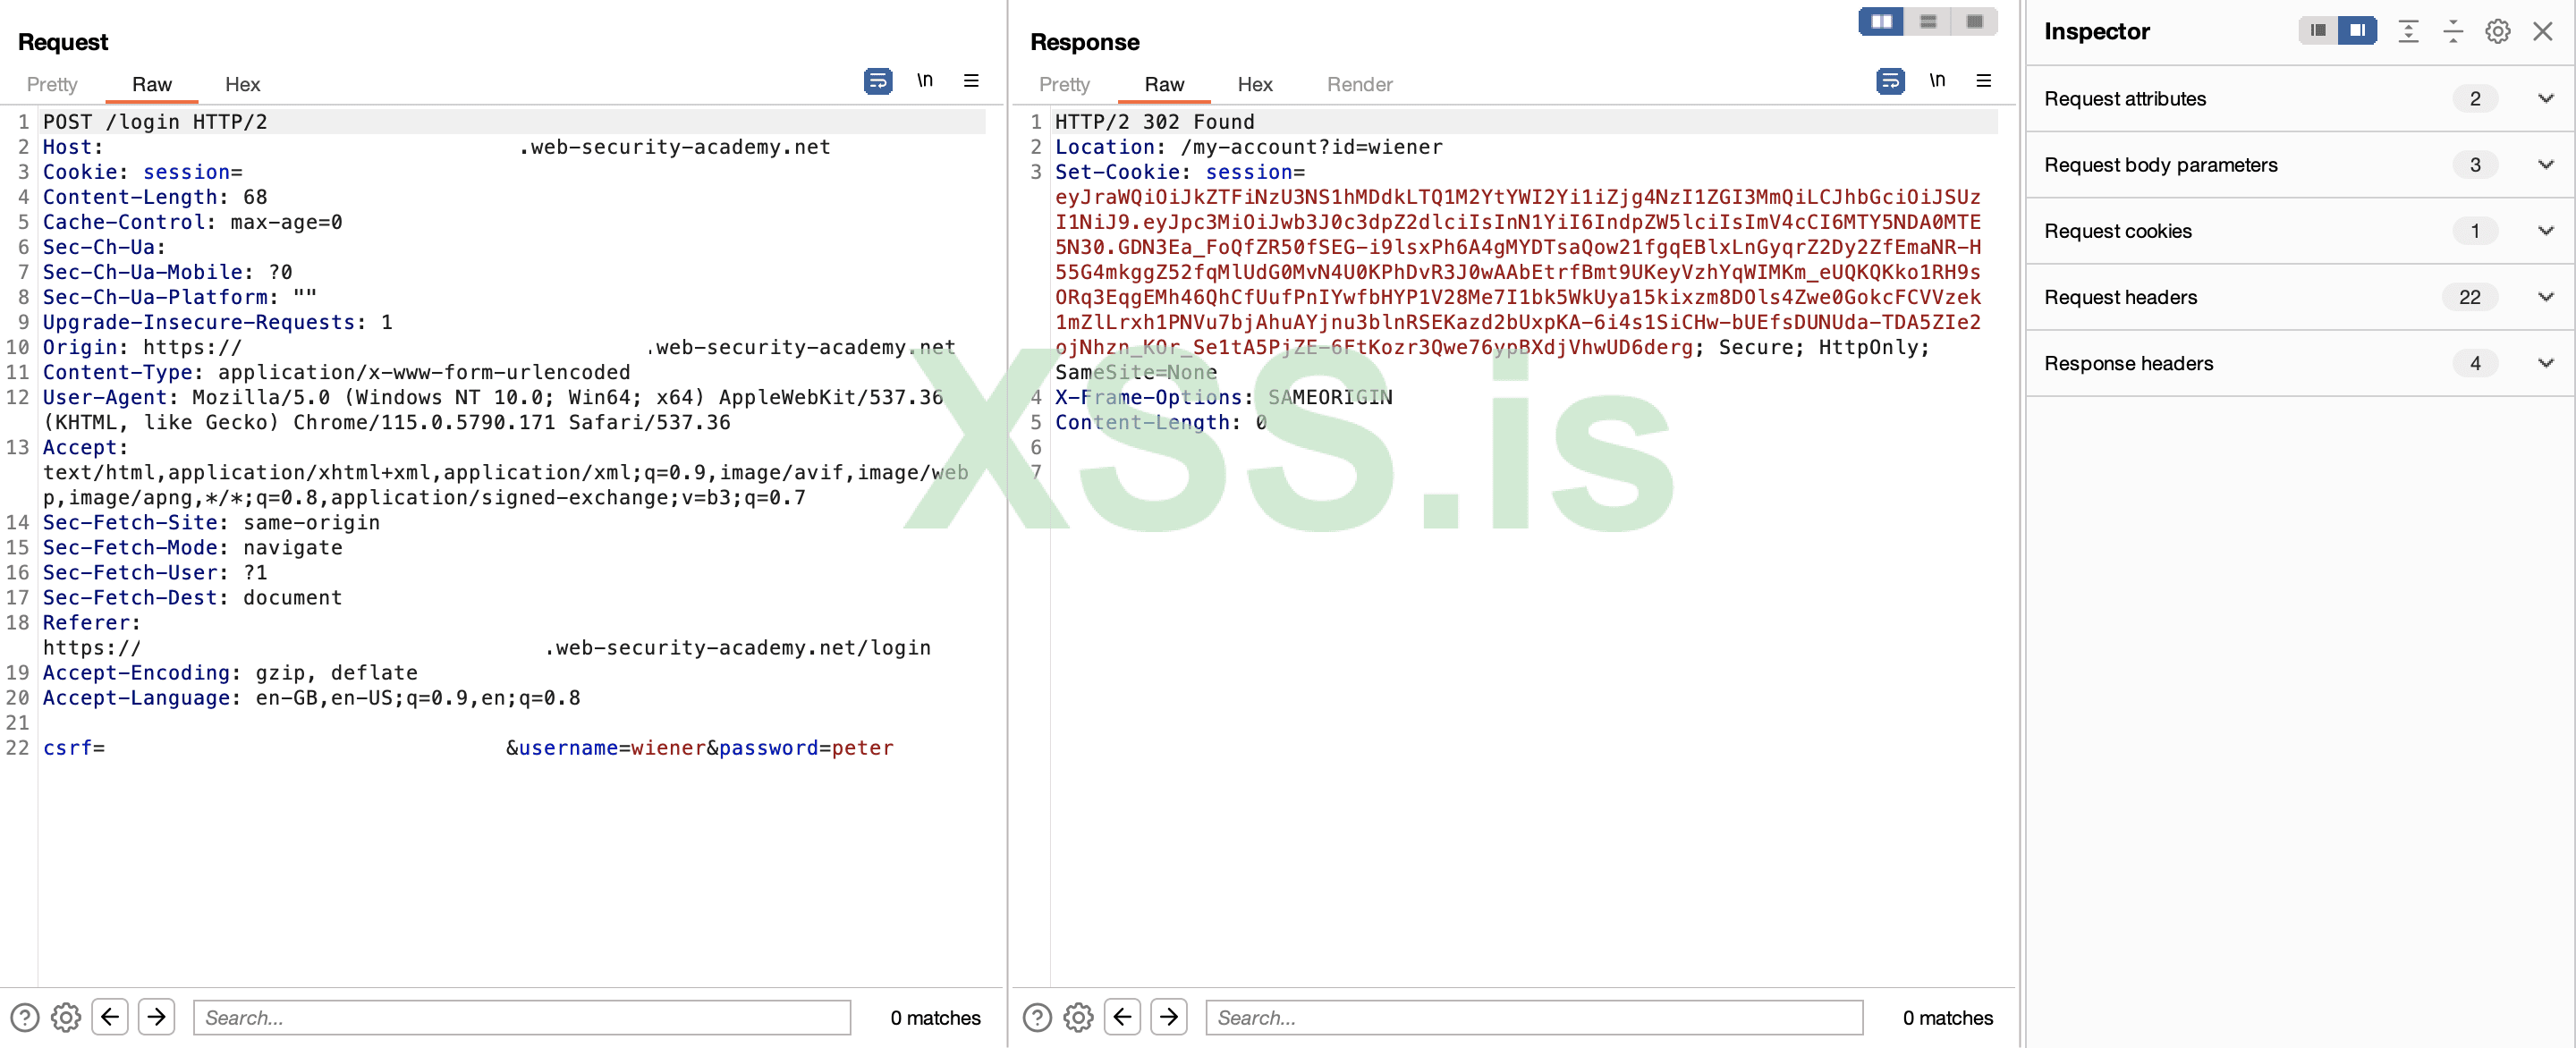
Task: Switch Request view to Hex tab
Action: point(242,85)
